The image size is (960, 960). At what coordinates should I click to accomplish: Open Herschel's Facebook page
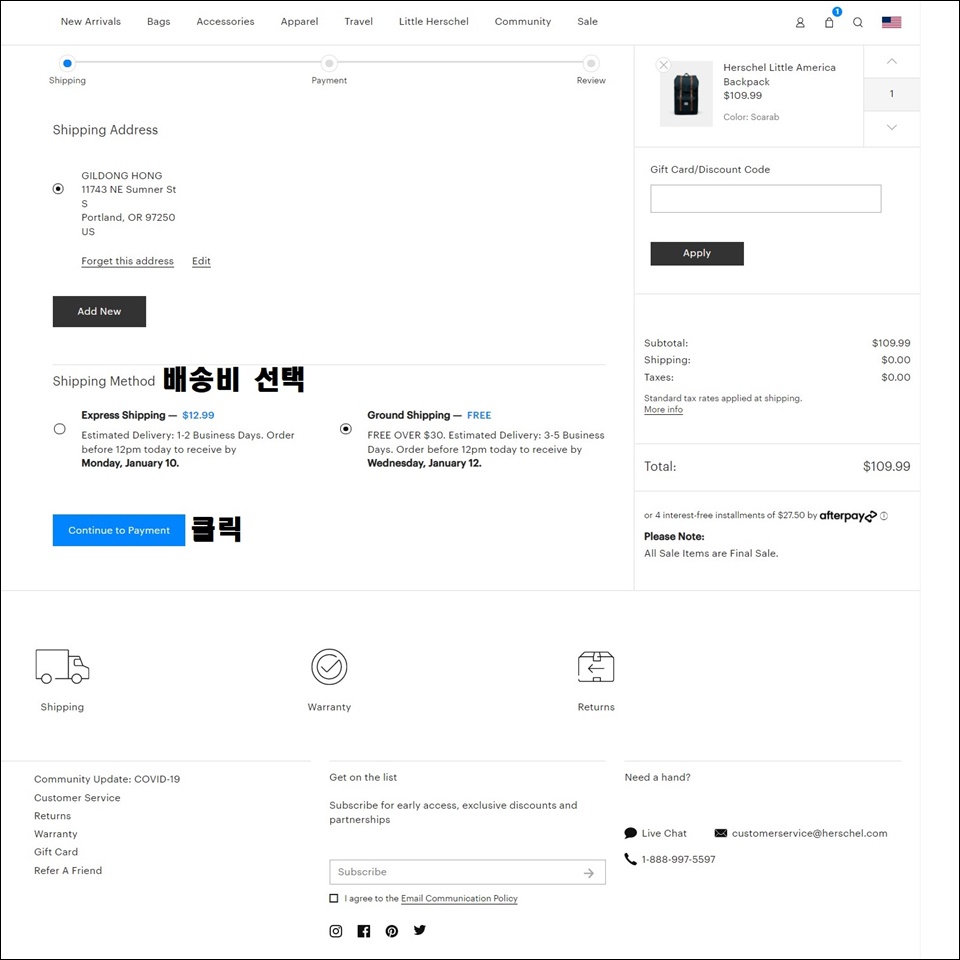coord(364,931)
